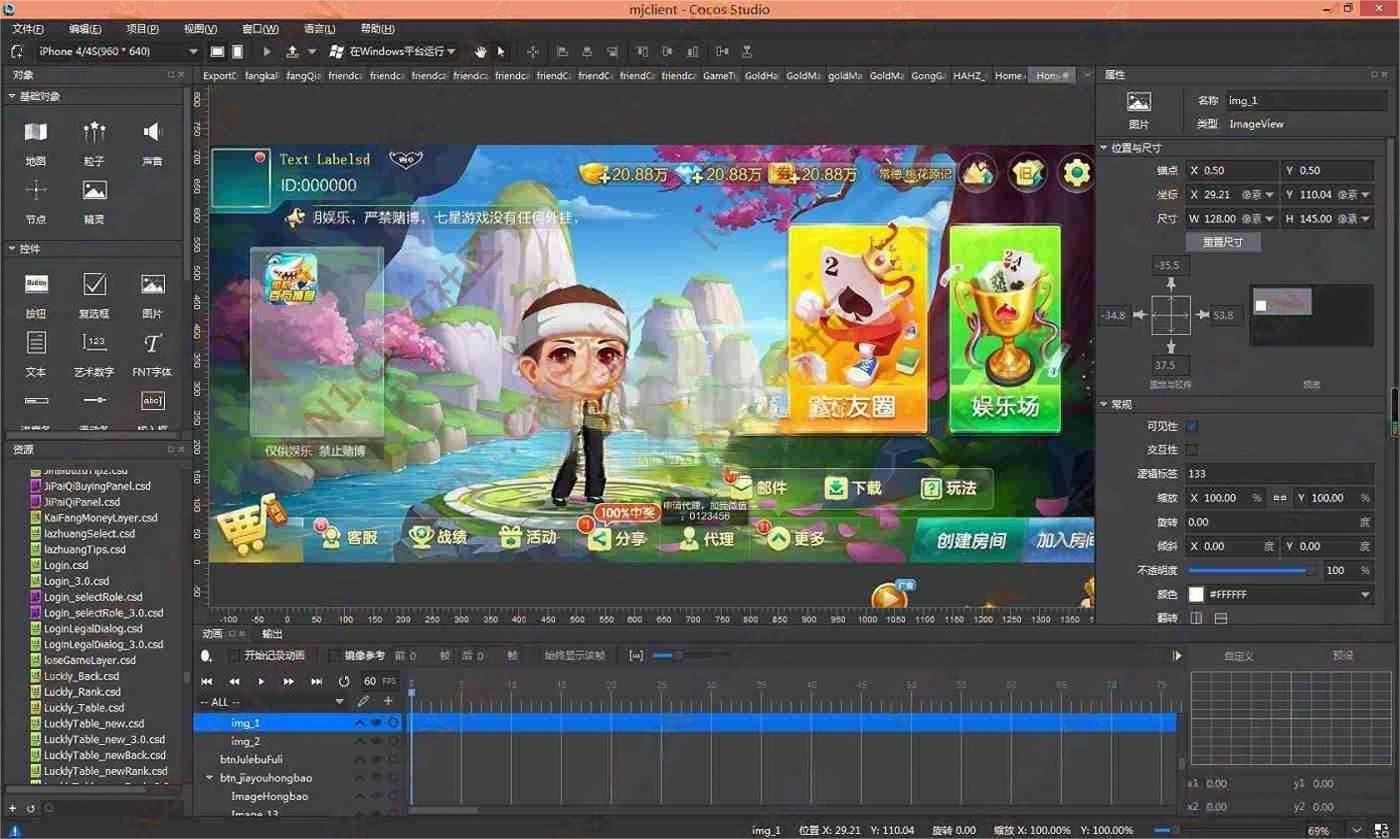Collapse the 基础对象 section

tap(12, 97)
